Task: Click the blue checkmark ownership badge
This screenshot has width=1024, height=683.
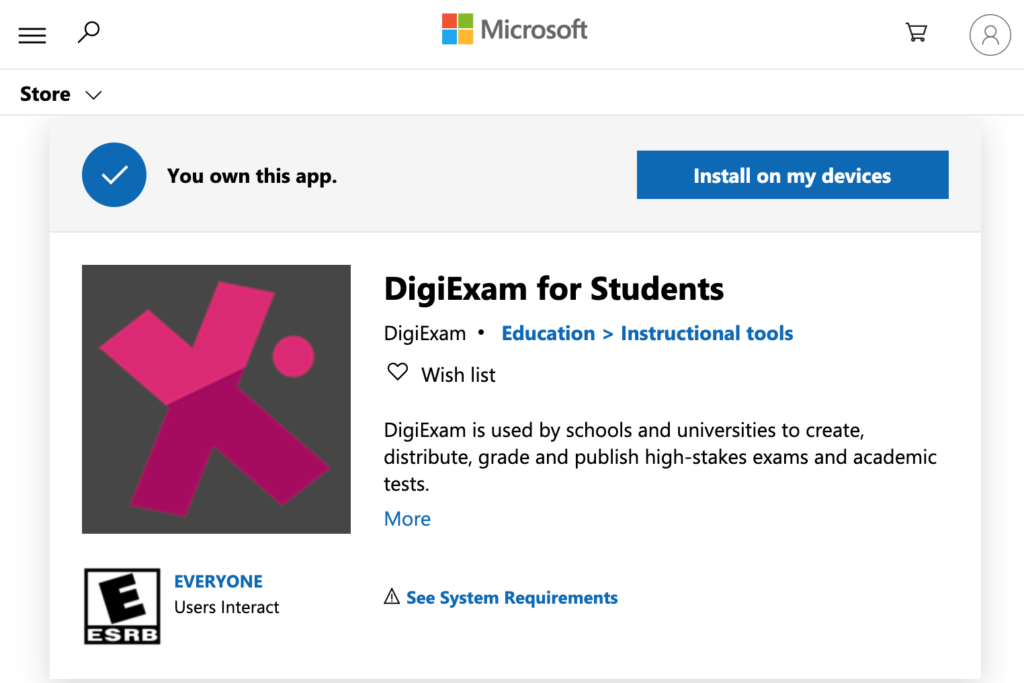Action: click(x=114, y=175)
